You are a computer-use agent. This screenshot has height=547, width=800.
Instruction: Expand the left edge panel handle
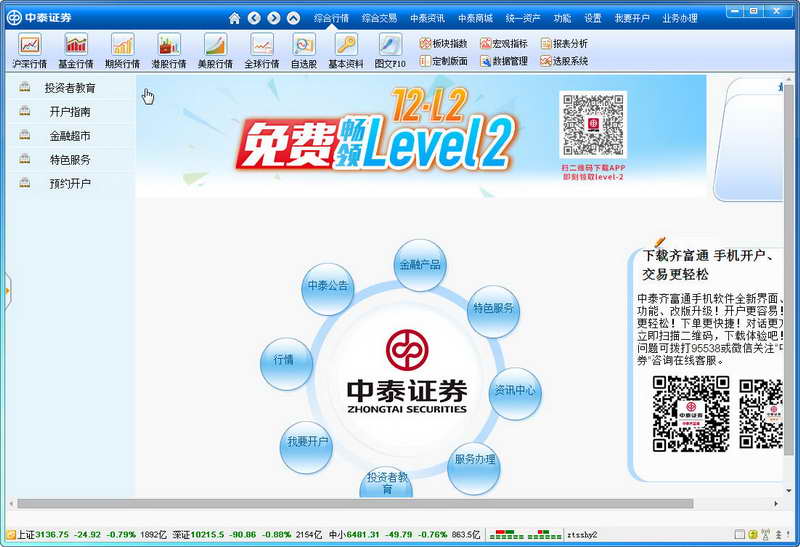coord(7,290)
